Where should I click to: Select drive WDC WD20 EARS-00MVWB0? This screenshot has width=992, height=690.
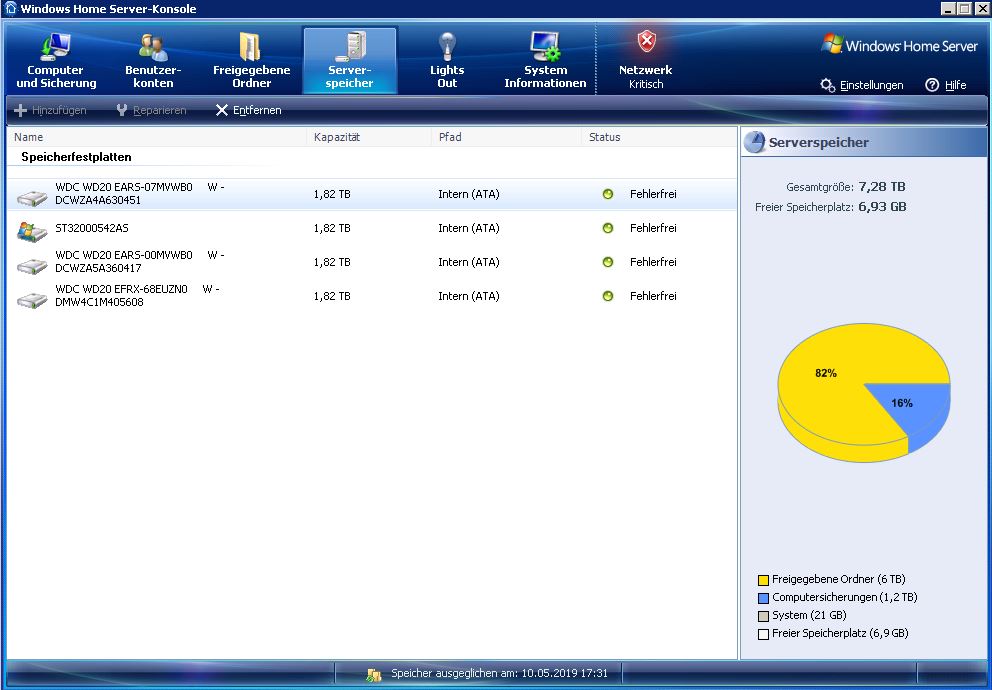coord(372,262)
